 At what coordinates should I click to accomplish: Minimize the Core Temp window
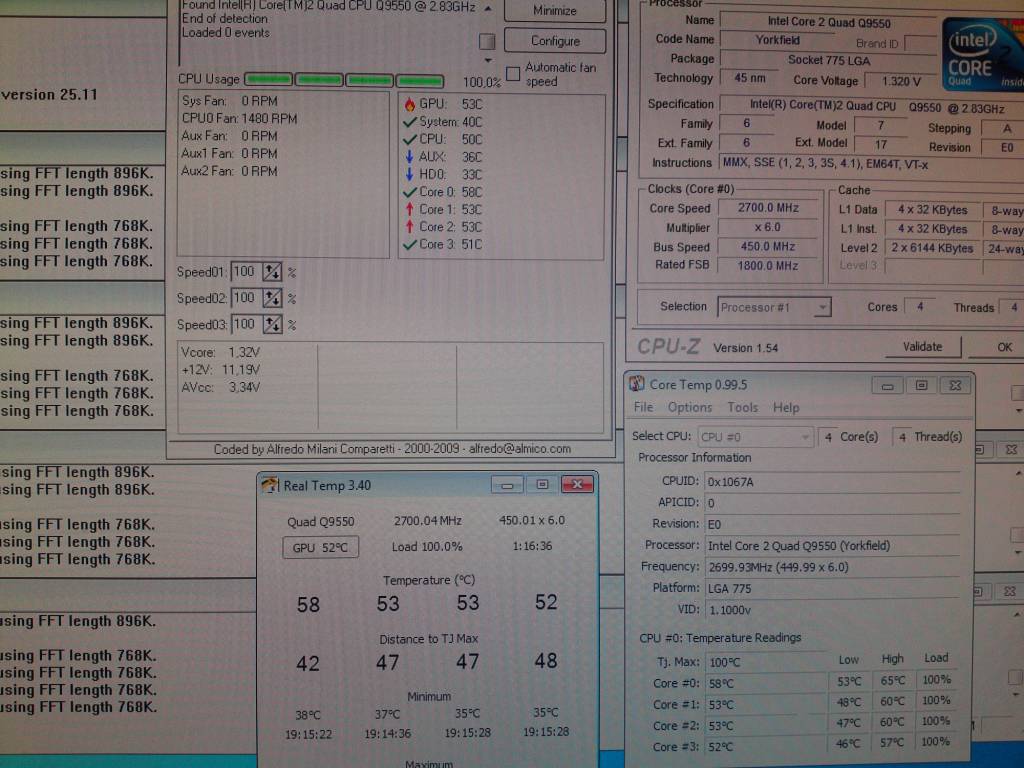click(x=887, y=385)
